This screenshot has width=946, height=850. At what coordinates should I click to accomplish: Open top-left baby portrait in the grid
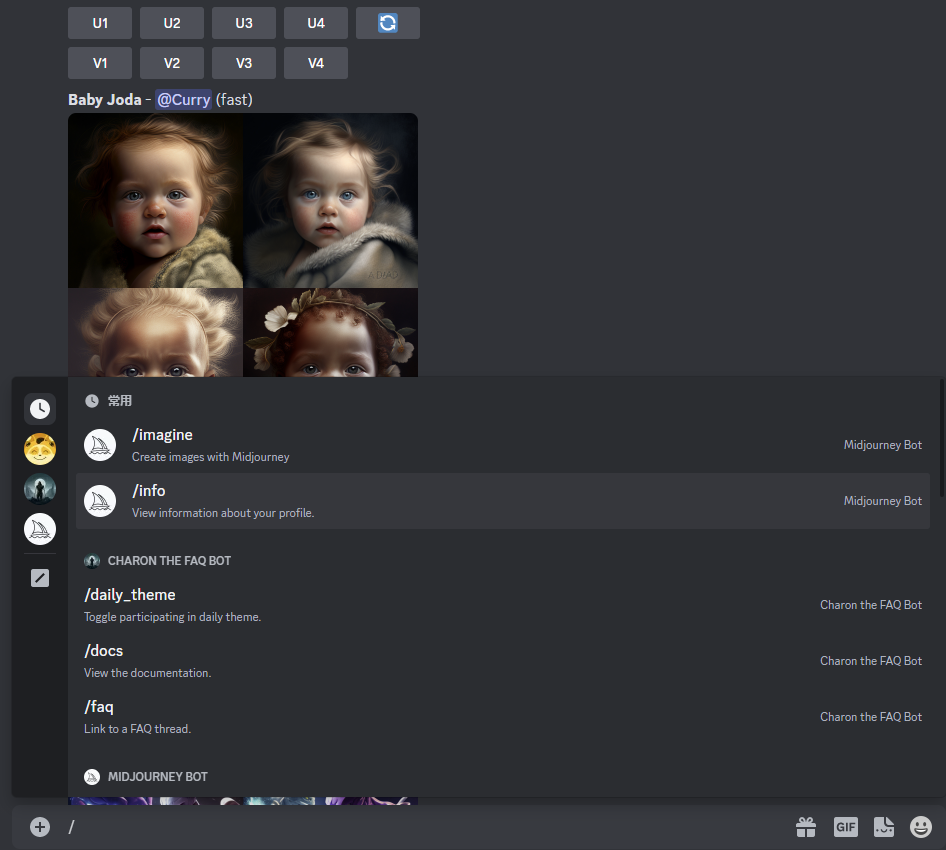(155, 200)
